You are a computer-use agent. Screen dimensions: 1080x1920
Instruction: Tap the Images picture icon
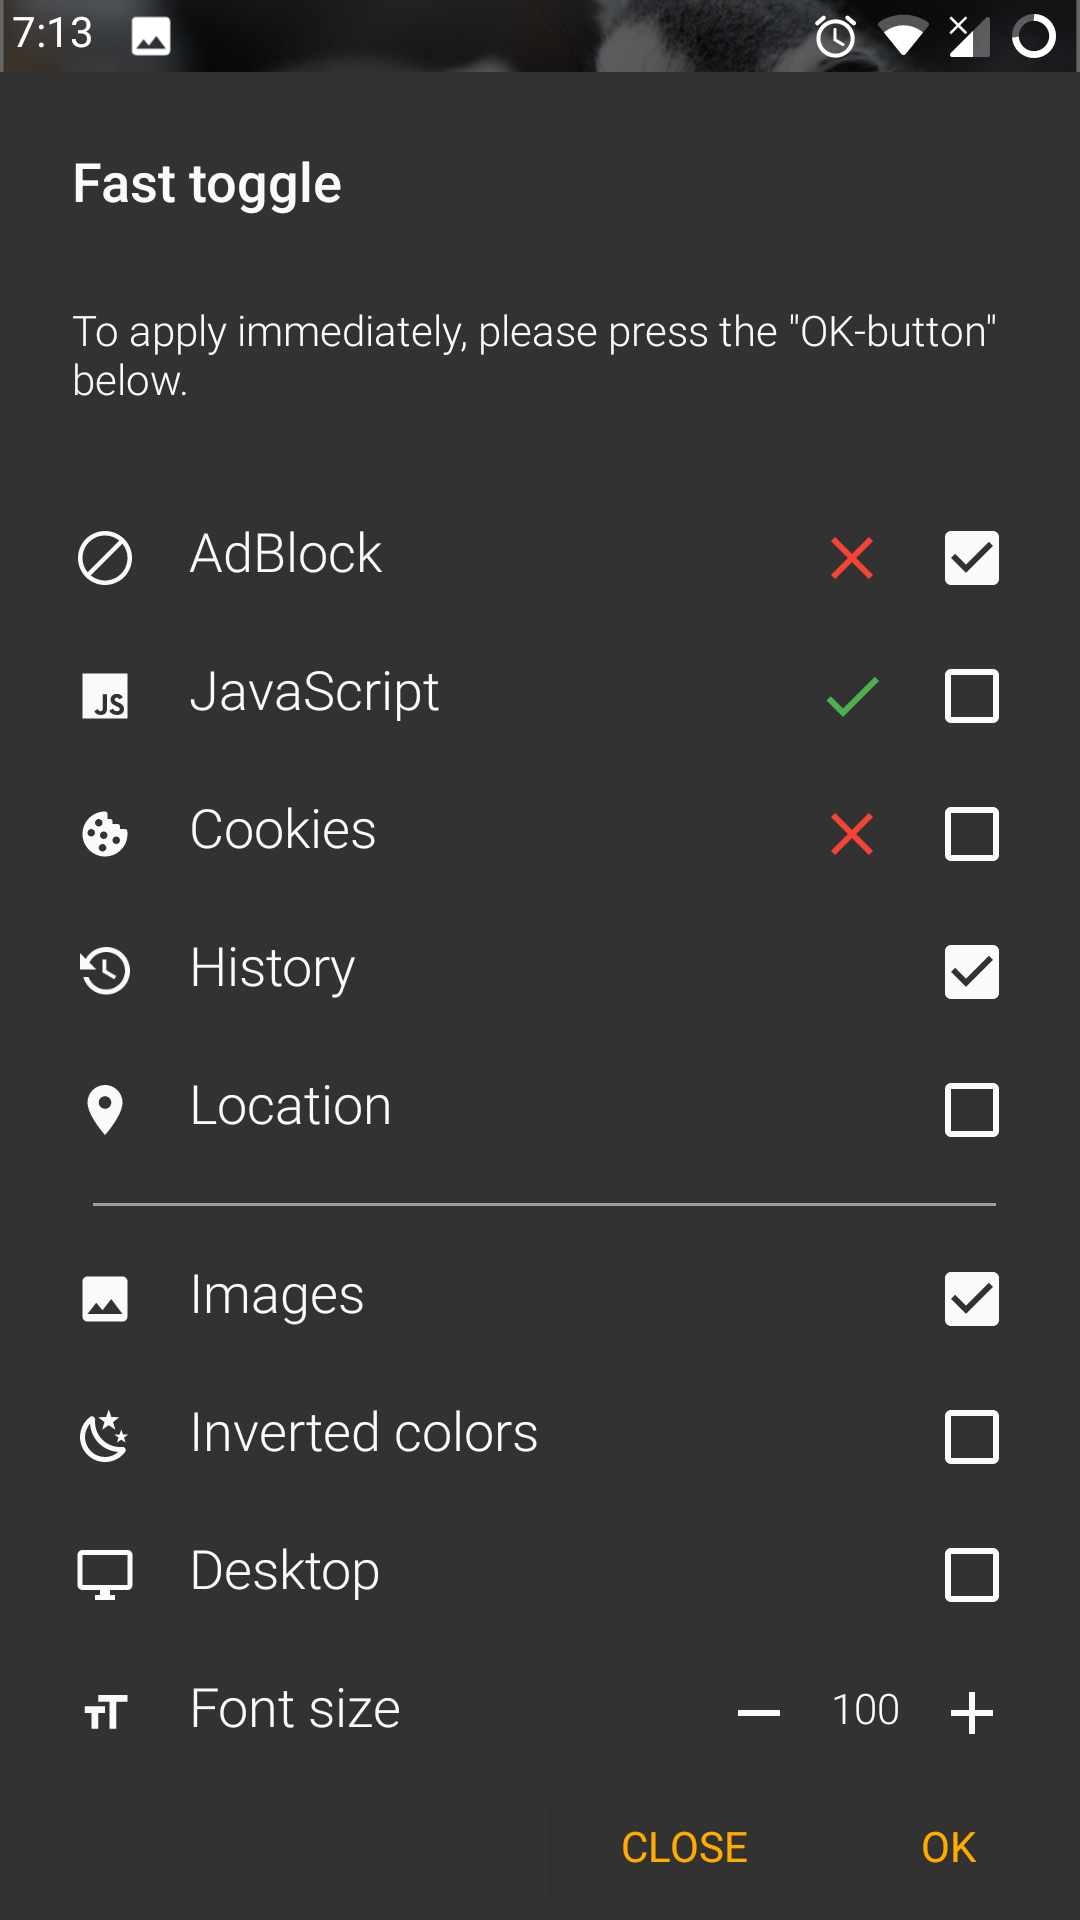[x=105, y=1299]
